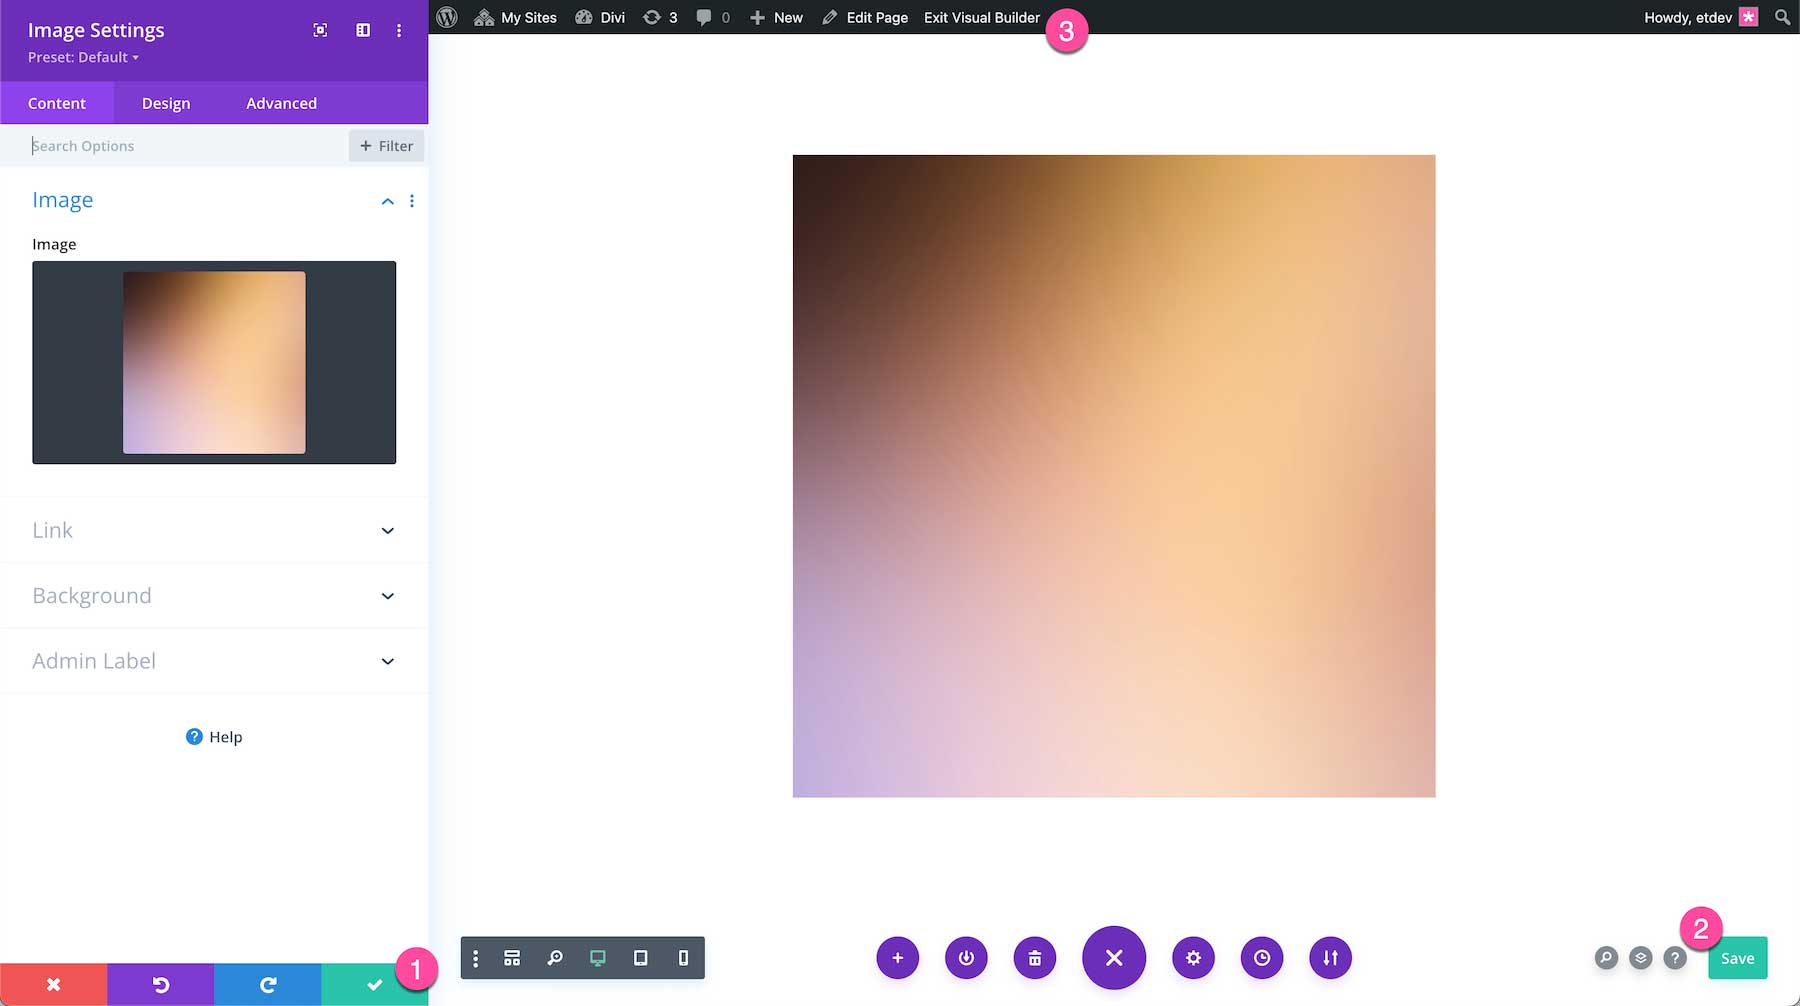Image resolution: width=1800 pixels, height=1006 pixels.
Task: Click the green checkmark to save image settings
Action: [x=374, y=985]
